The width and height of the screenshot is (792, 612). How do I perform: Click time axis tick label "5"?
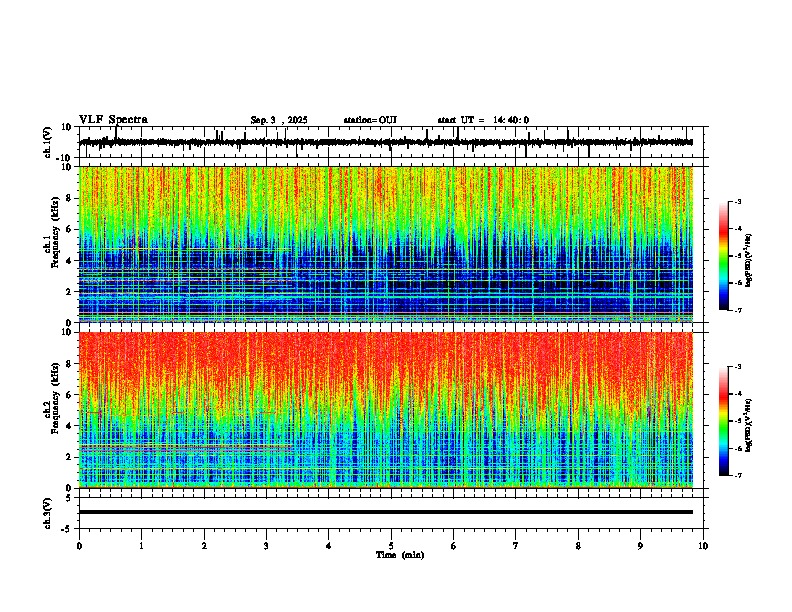click(x=391, y=546)
